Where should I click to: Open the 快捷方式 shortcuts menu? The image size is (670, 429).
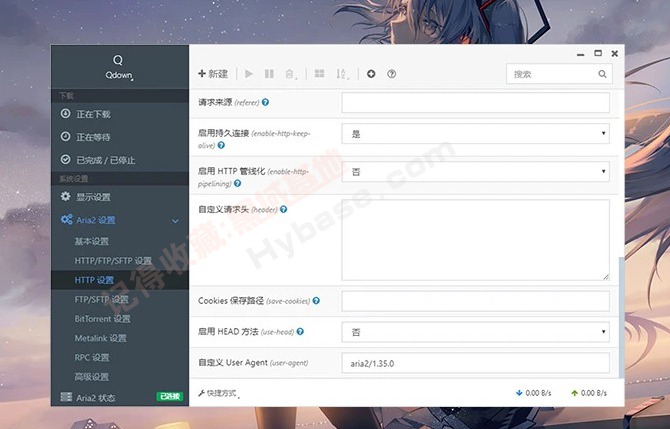point(219,393)
